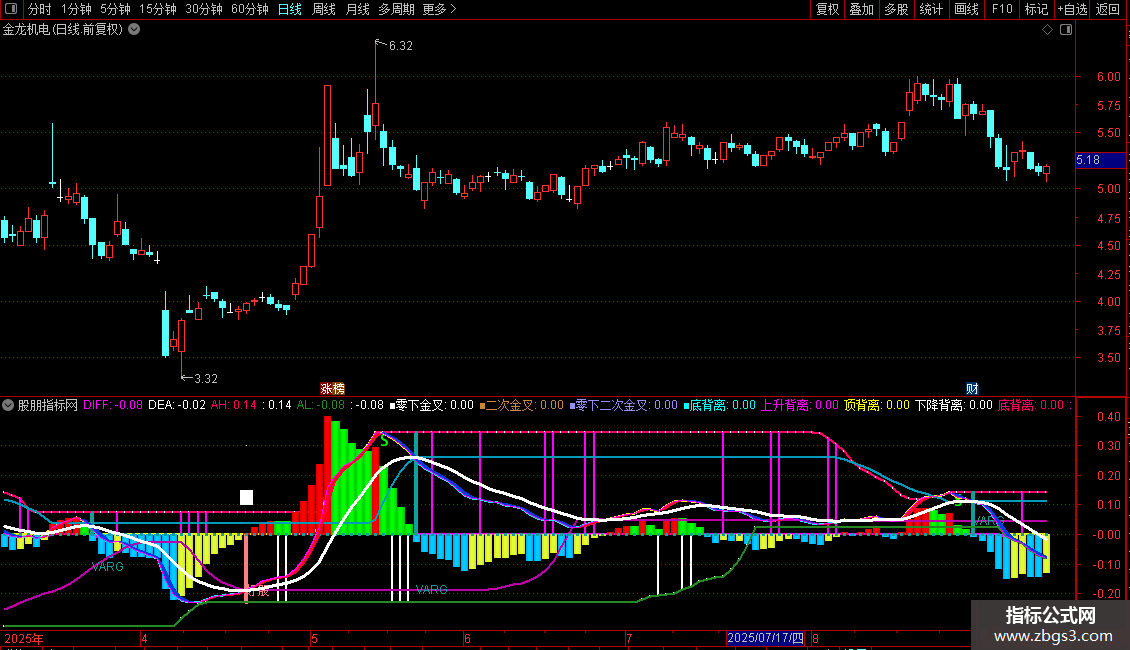Click the 下降背离: 0.00 label
Viewport: 1130px width, 650px height.
954,405
